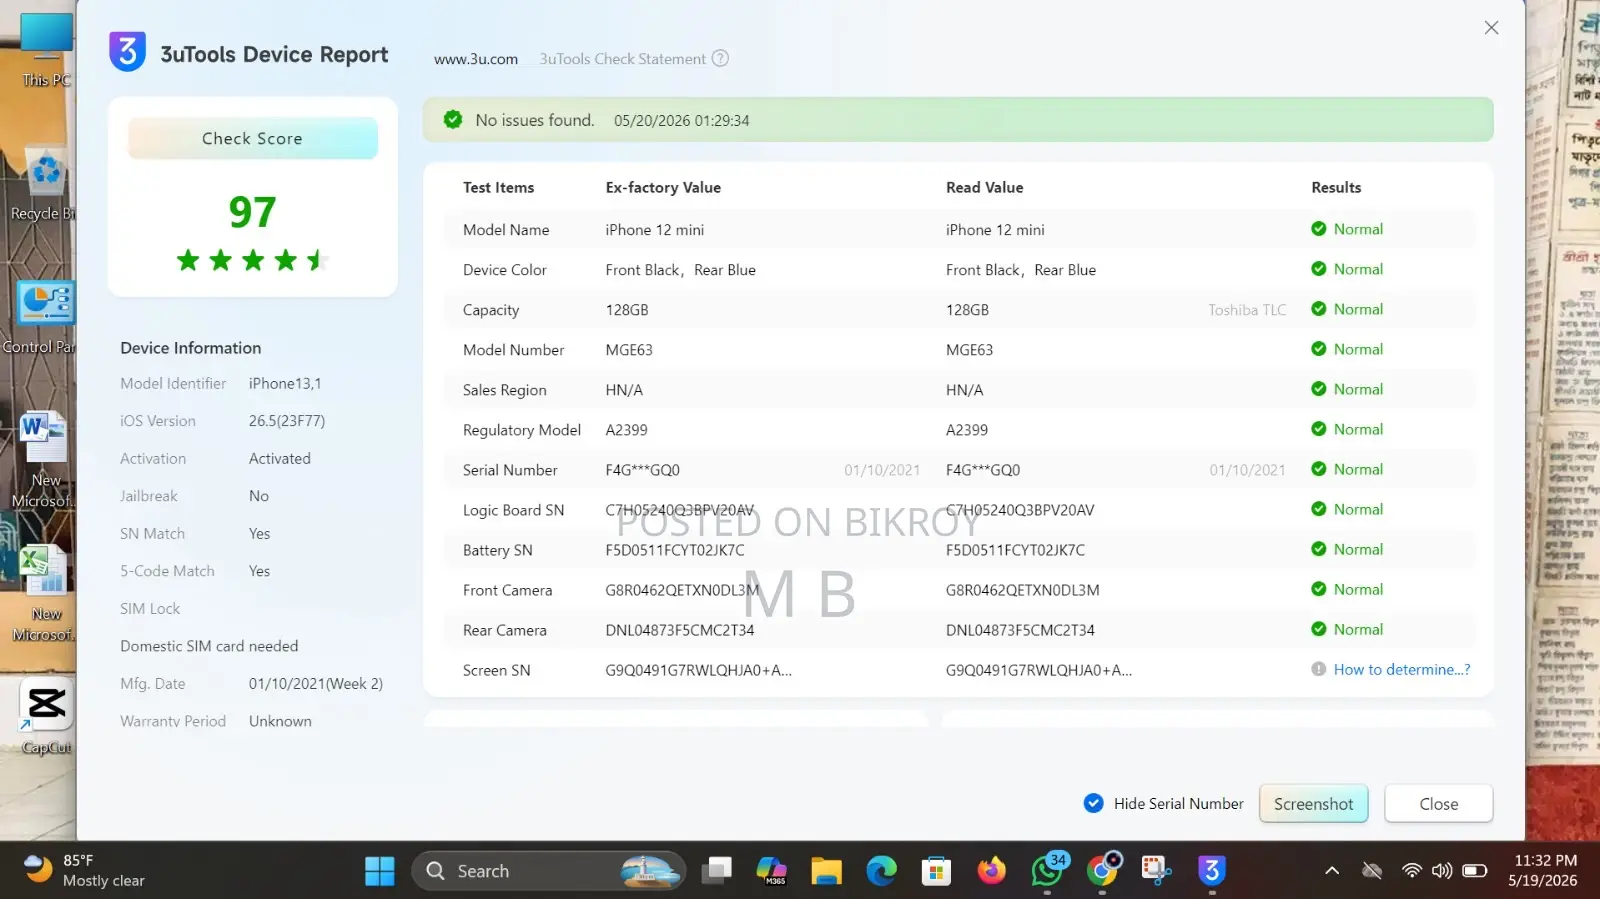Click the Screenshot button
The image size is (1600, 899).
[x=1313, y=803]
